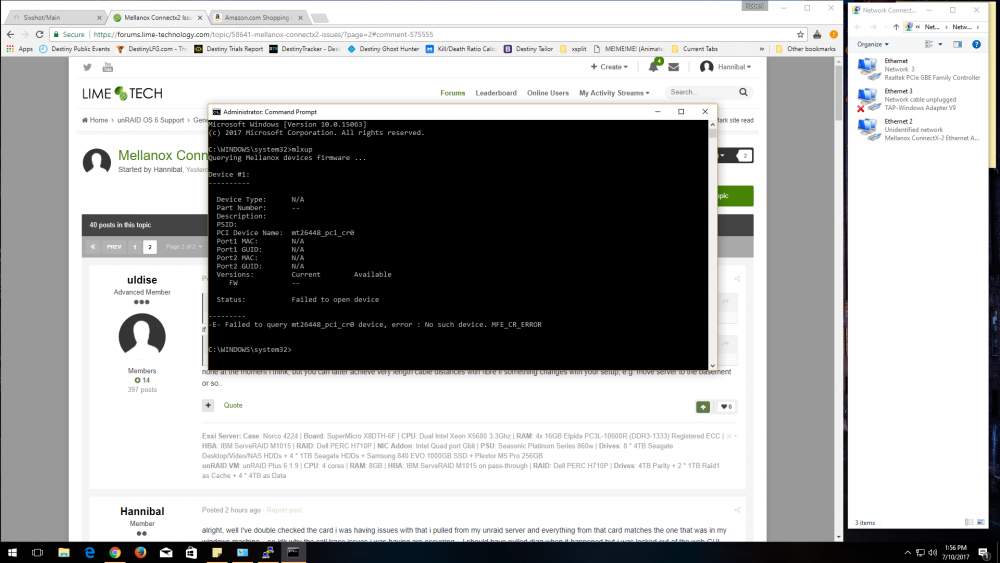Screen dimensions: 1000x563
Task: Select Ethernet 3 TAP-Windows adapter
Action: click(918, 99)
